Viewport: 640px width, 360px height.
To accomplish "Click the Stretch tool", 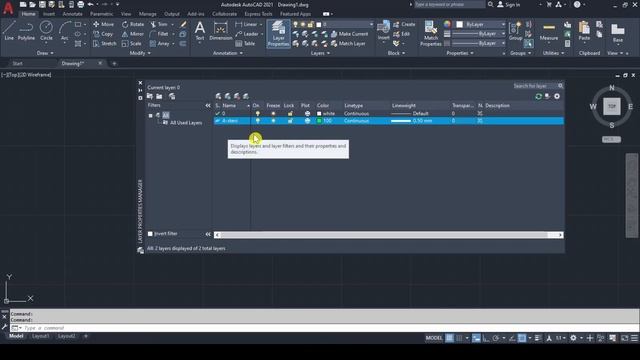I will click(105, 43).
